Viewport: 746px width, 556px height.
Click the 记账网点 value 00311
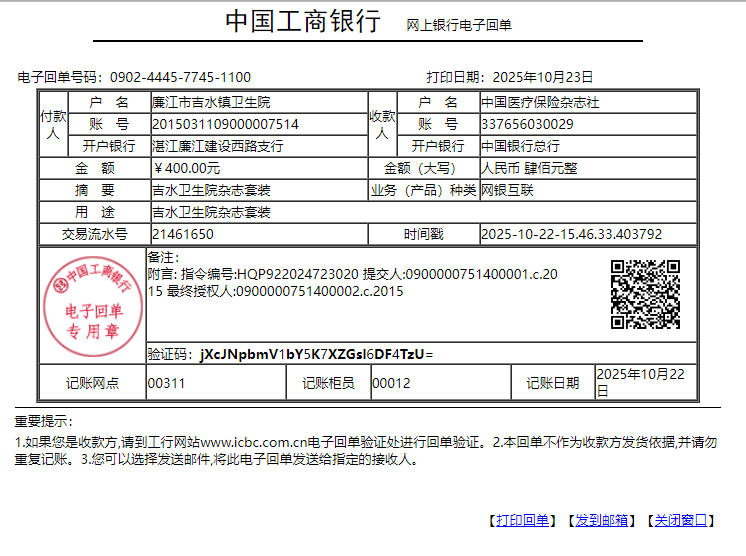166,383
